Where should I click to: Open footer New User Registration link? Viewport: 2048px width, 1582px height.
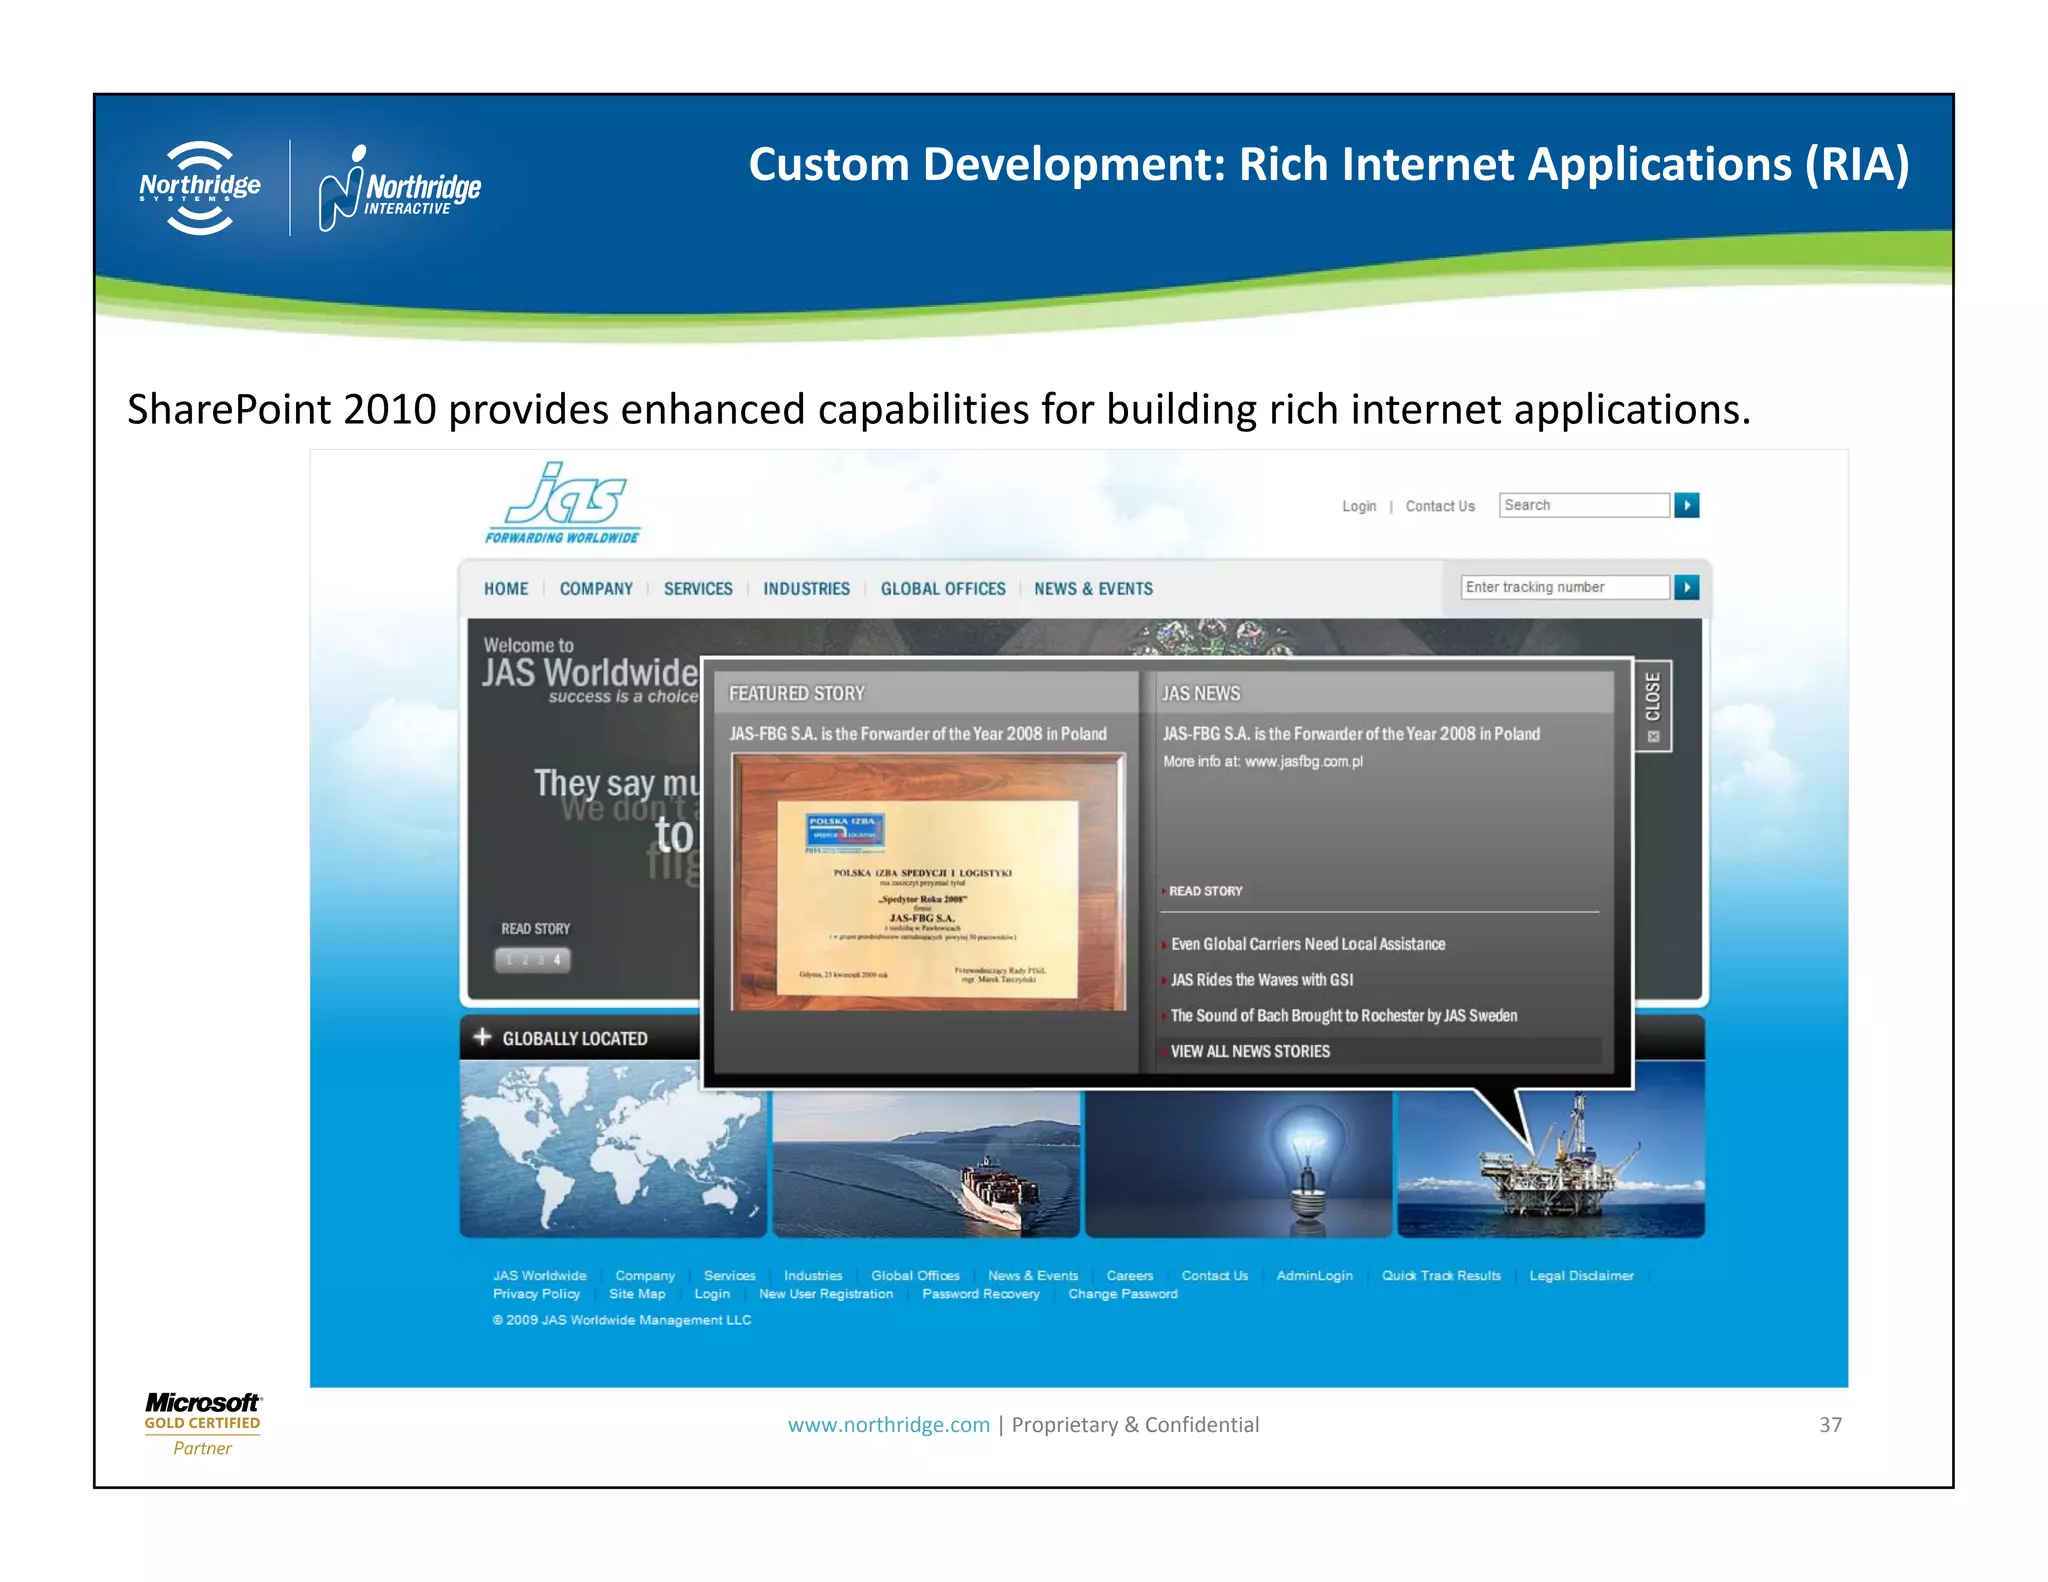826,1294
